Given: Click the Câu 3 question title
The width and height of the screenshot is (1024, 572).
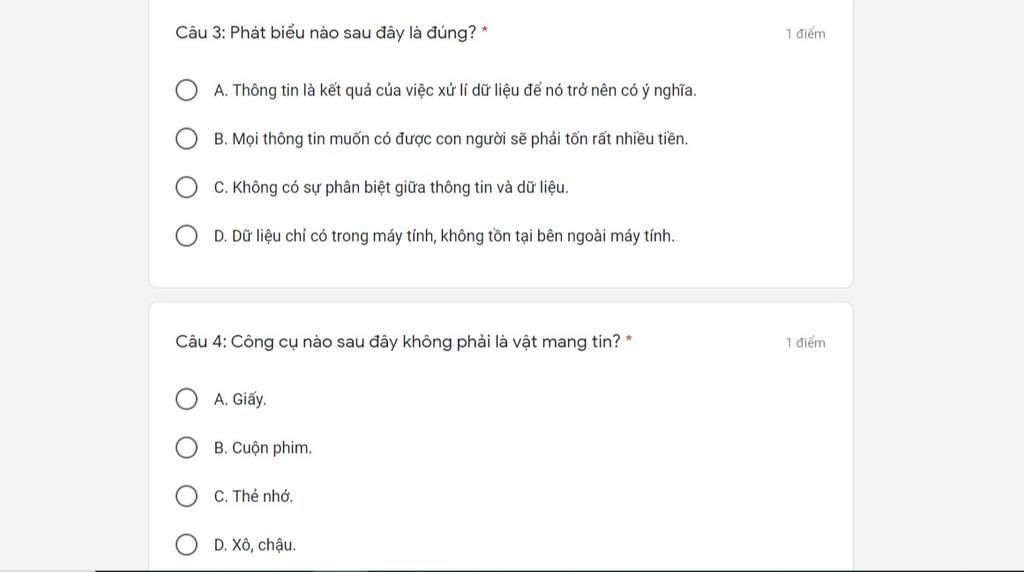Looking at the screenshot, I should click(326, 33).
